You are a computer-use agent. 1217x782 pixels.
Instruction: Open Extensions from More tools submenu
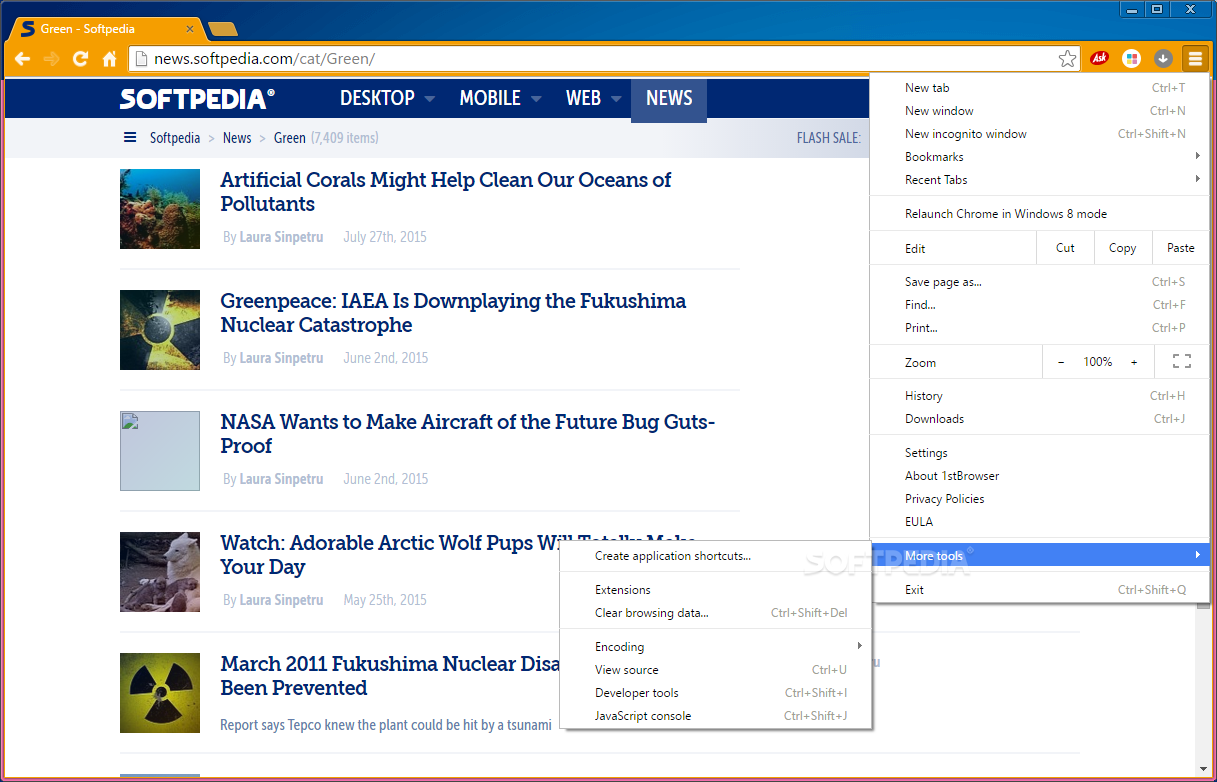tap(716, 590)
